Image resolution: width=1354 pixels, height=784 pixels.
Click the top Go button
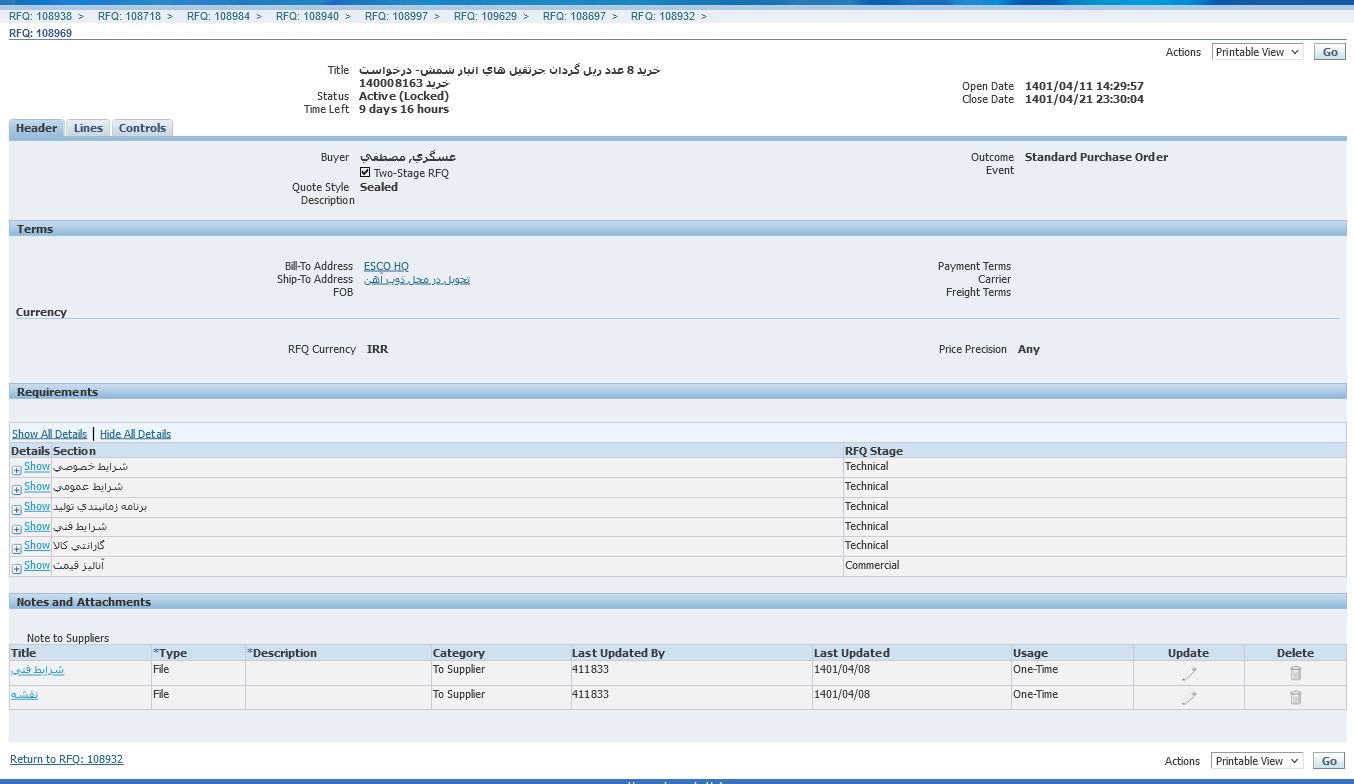[x=1329, y=52]
